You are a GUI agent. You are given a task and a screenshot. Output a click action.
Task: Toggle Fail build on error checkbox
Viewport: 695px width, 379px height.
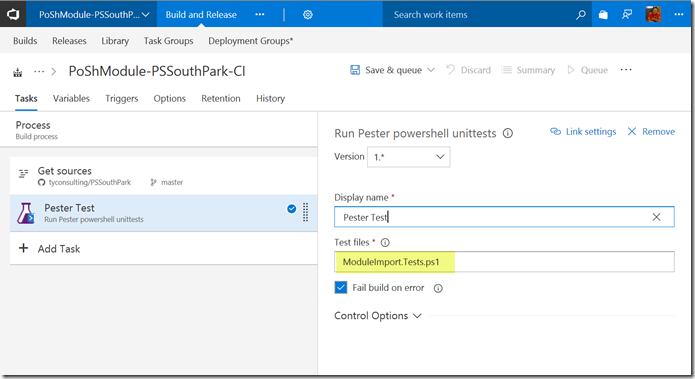pos(340,288)
